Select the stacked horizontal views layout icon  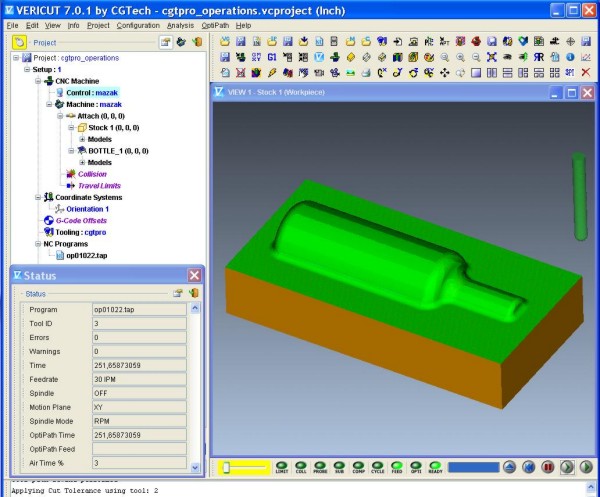[x=507, y=72]
